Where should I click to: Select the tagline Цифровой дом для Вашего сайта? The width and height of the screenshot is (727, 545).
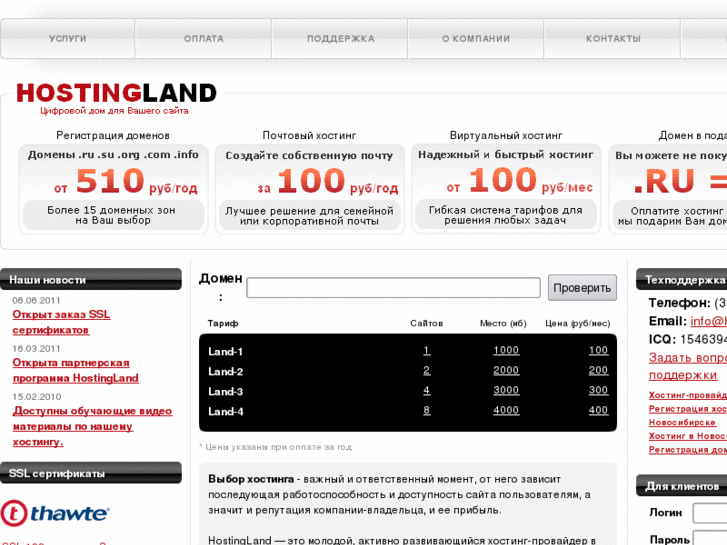coord(114,111)
